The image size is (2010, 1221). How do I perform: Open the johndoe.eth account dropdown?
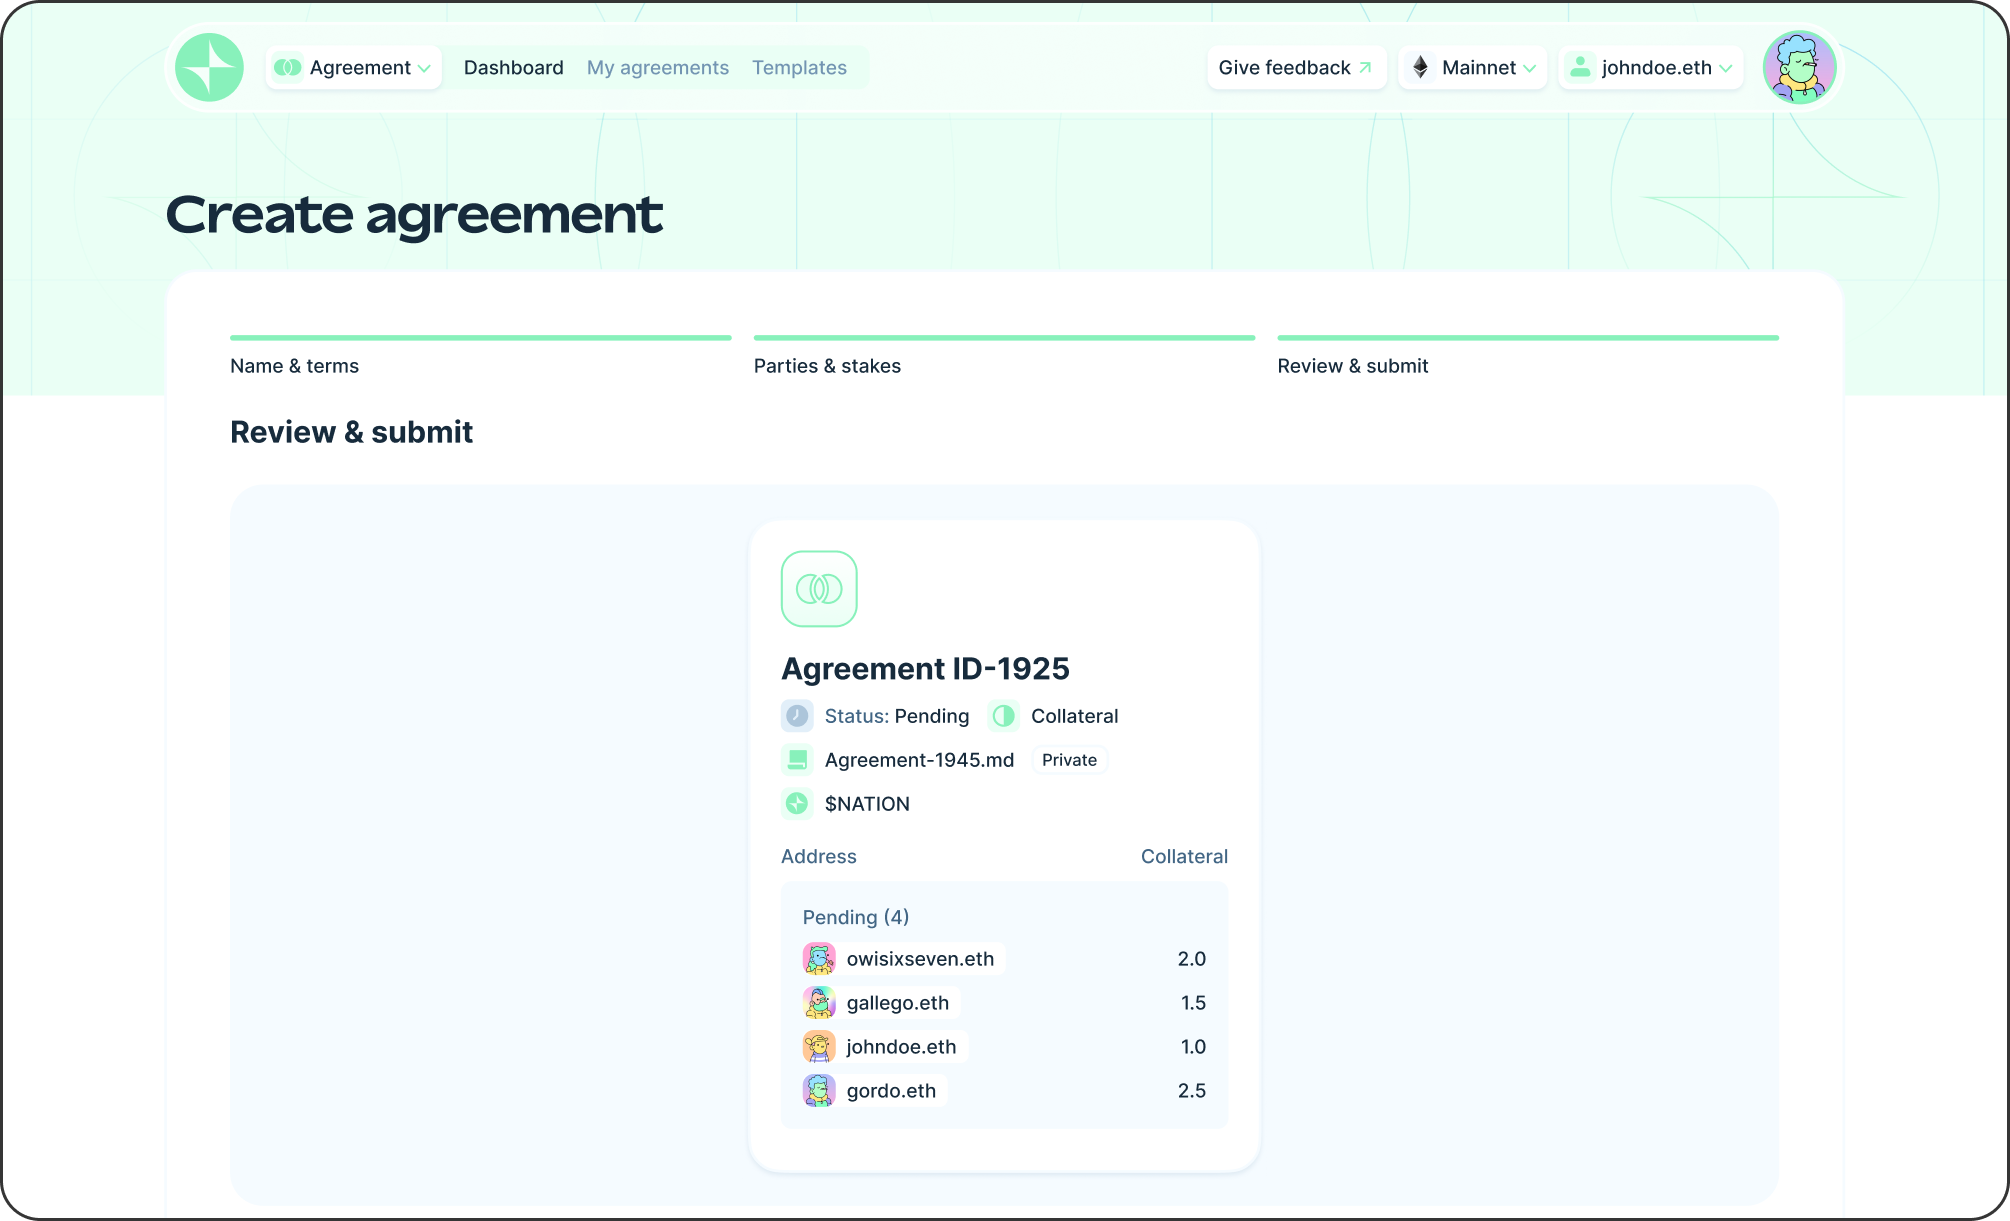point(1651,67)
